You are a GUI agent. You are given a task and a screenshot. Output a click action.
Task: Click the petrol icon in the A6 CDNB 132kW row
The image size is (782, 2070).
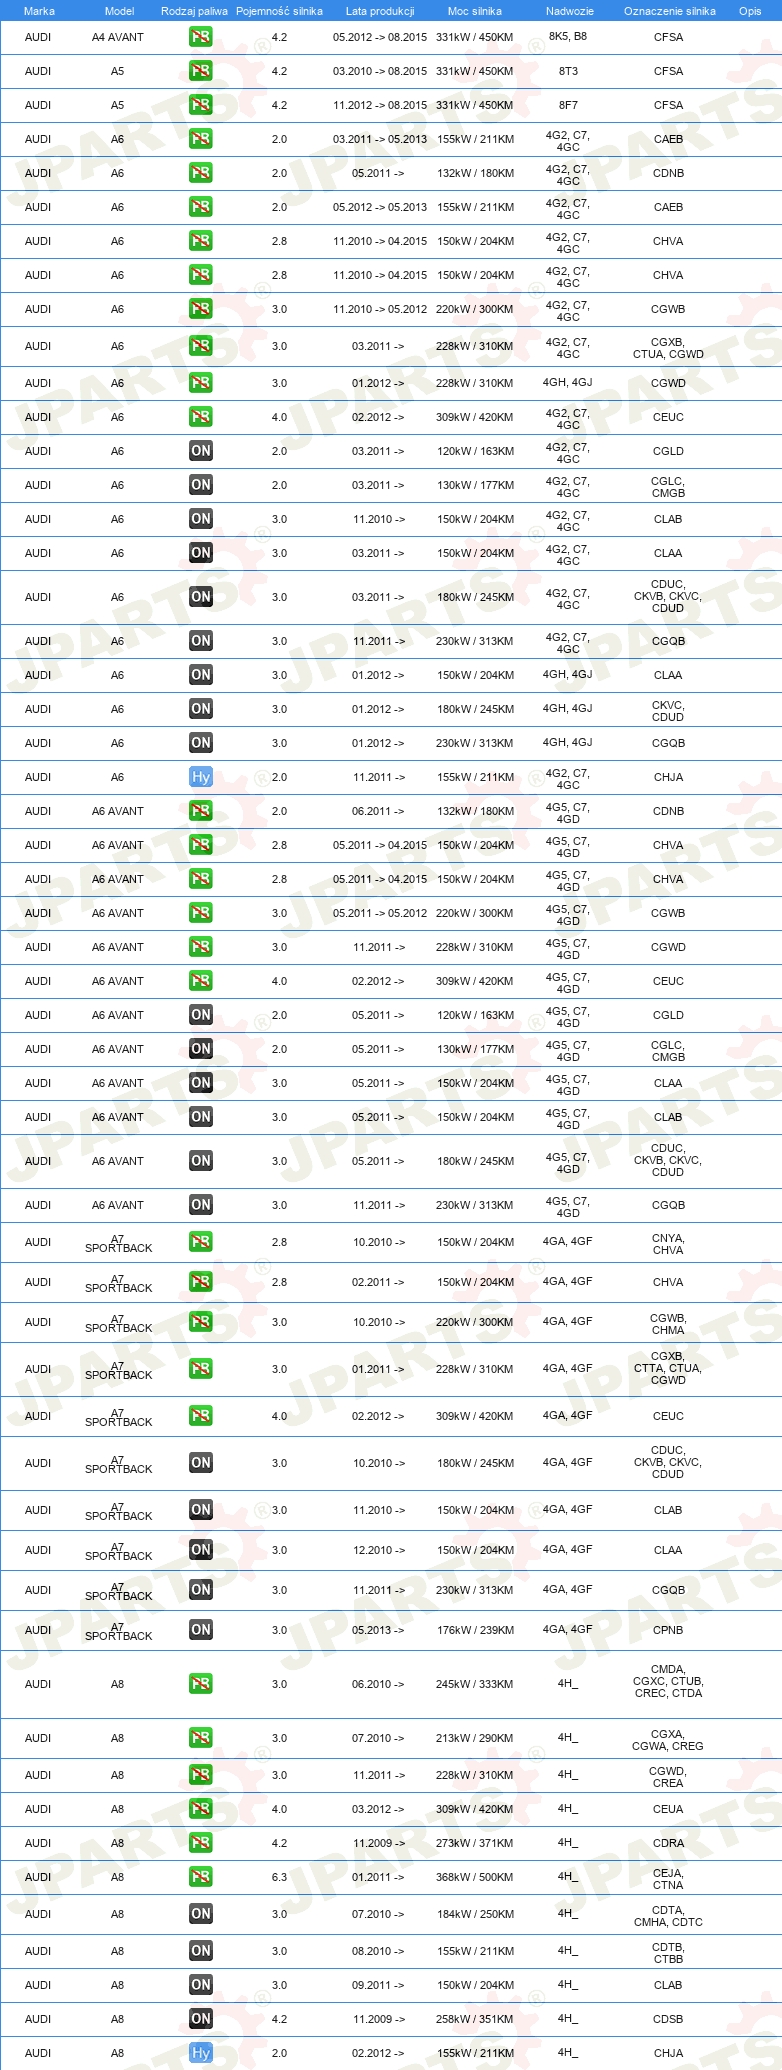pyautogui.click(x=201, y=173)
